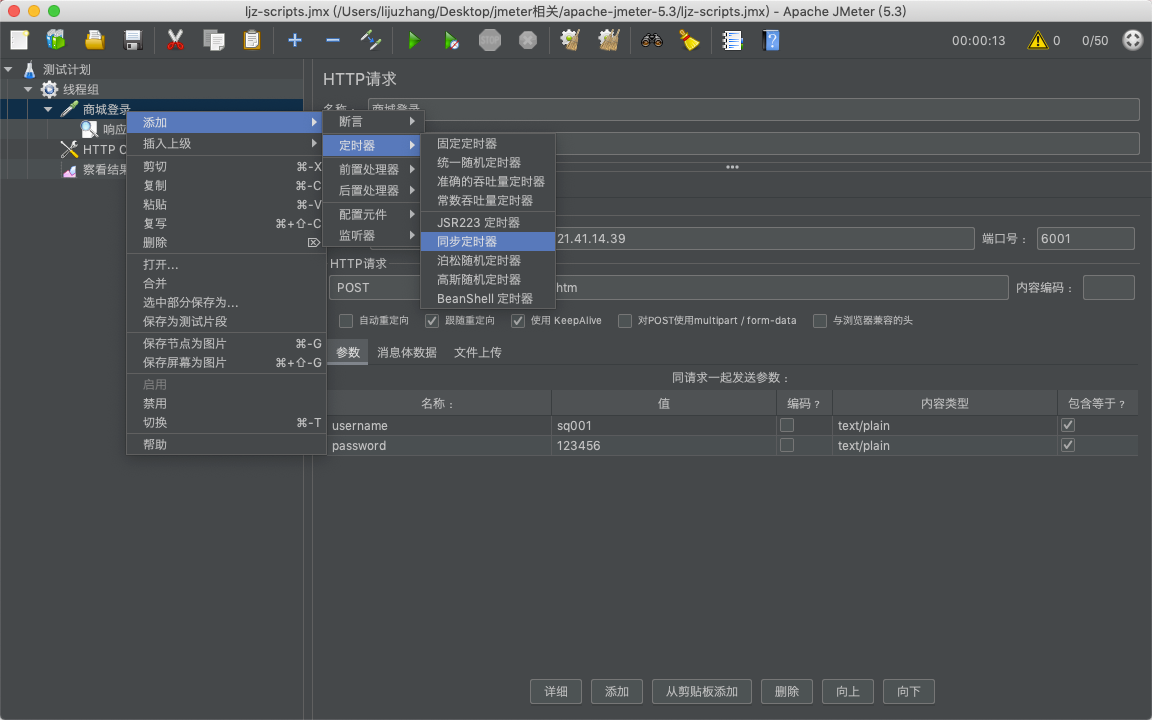Image resolution: width=1152 pixels, height=720 pixels.
Task: Click the Shutdown round icon
Action: pyautogui.click(x=528, y=40)
